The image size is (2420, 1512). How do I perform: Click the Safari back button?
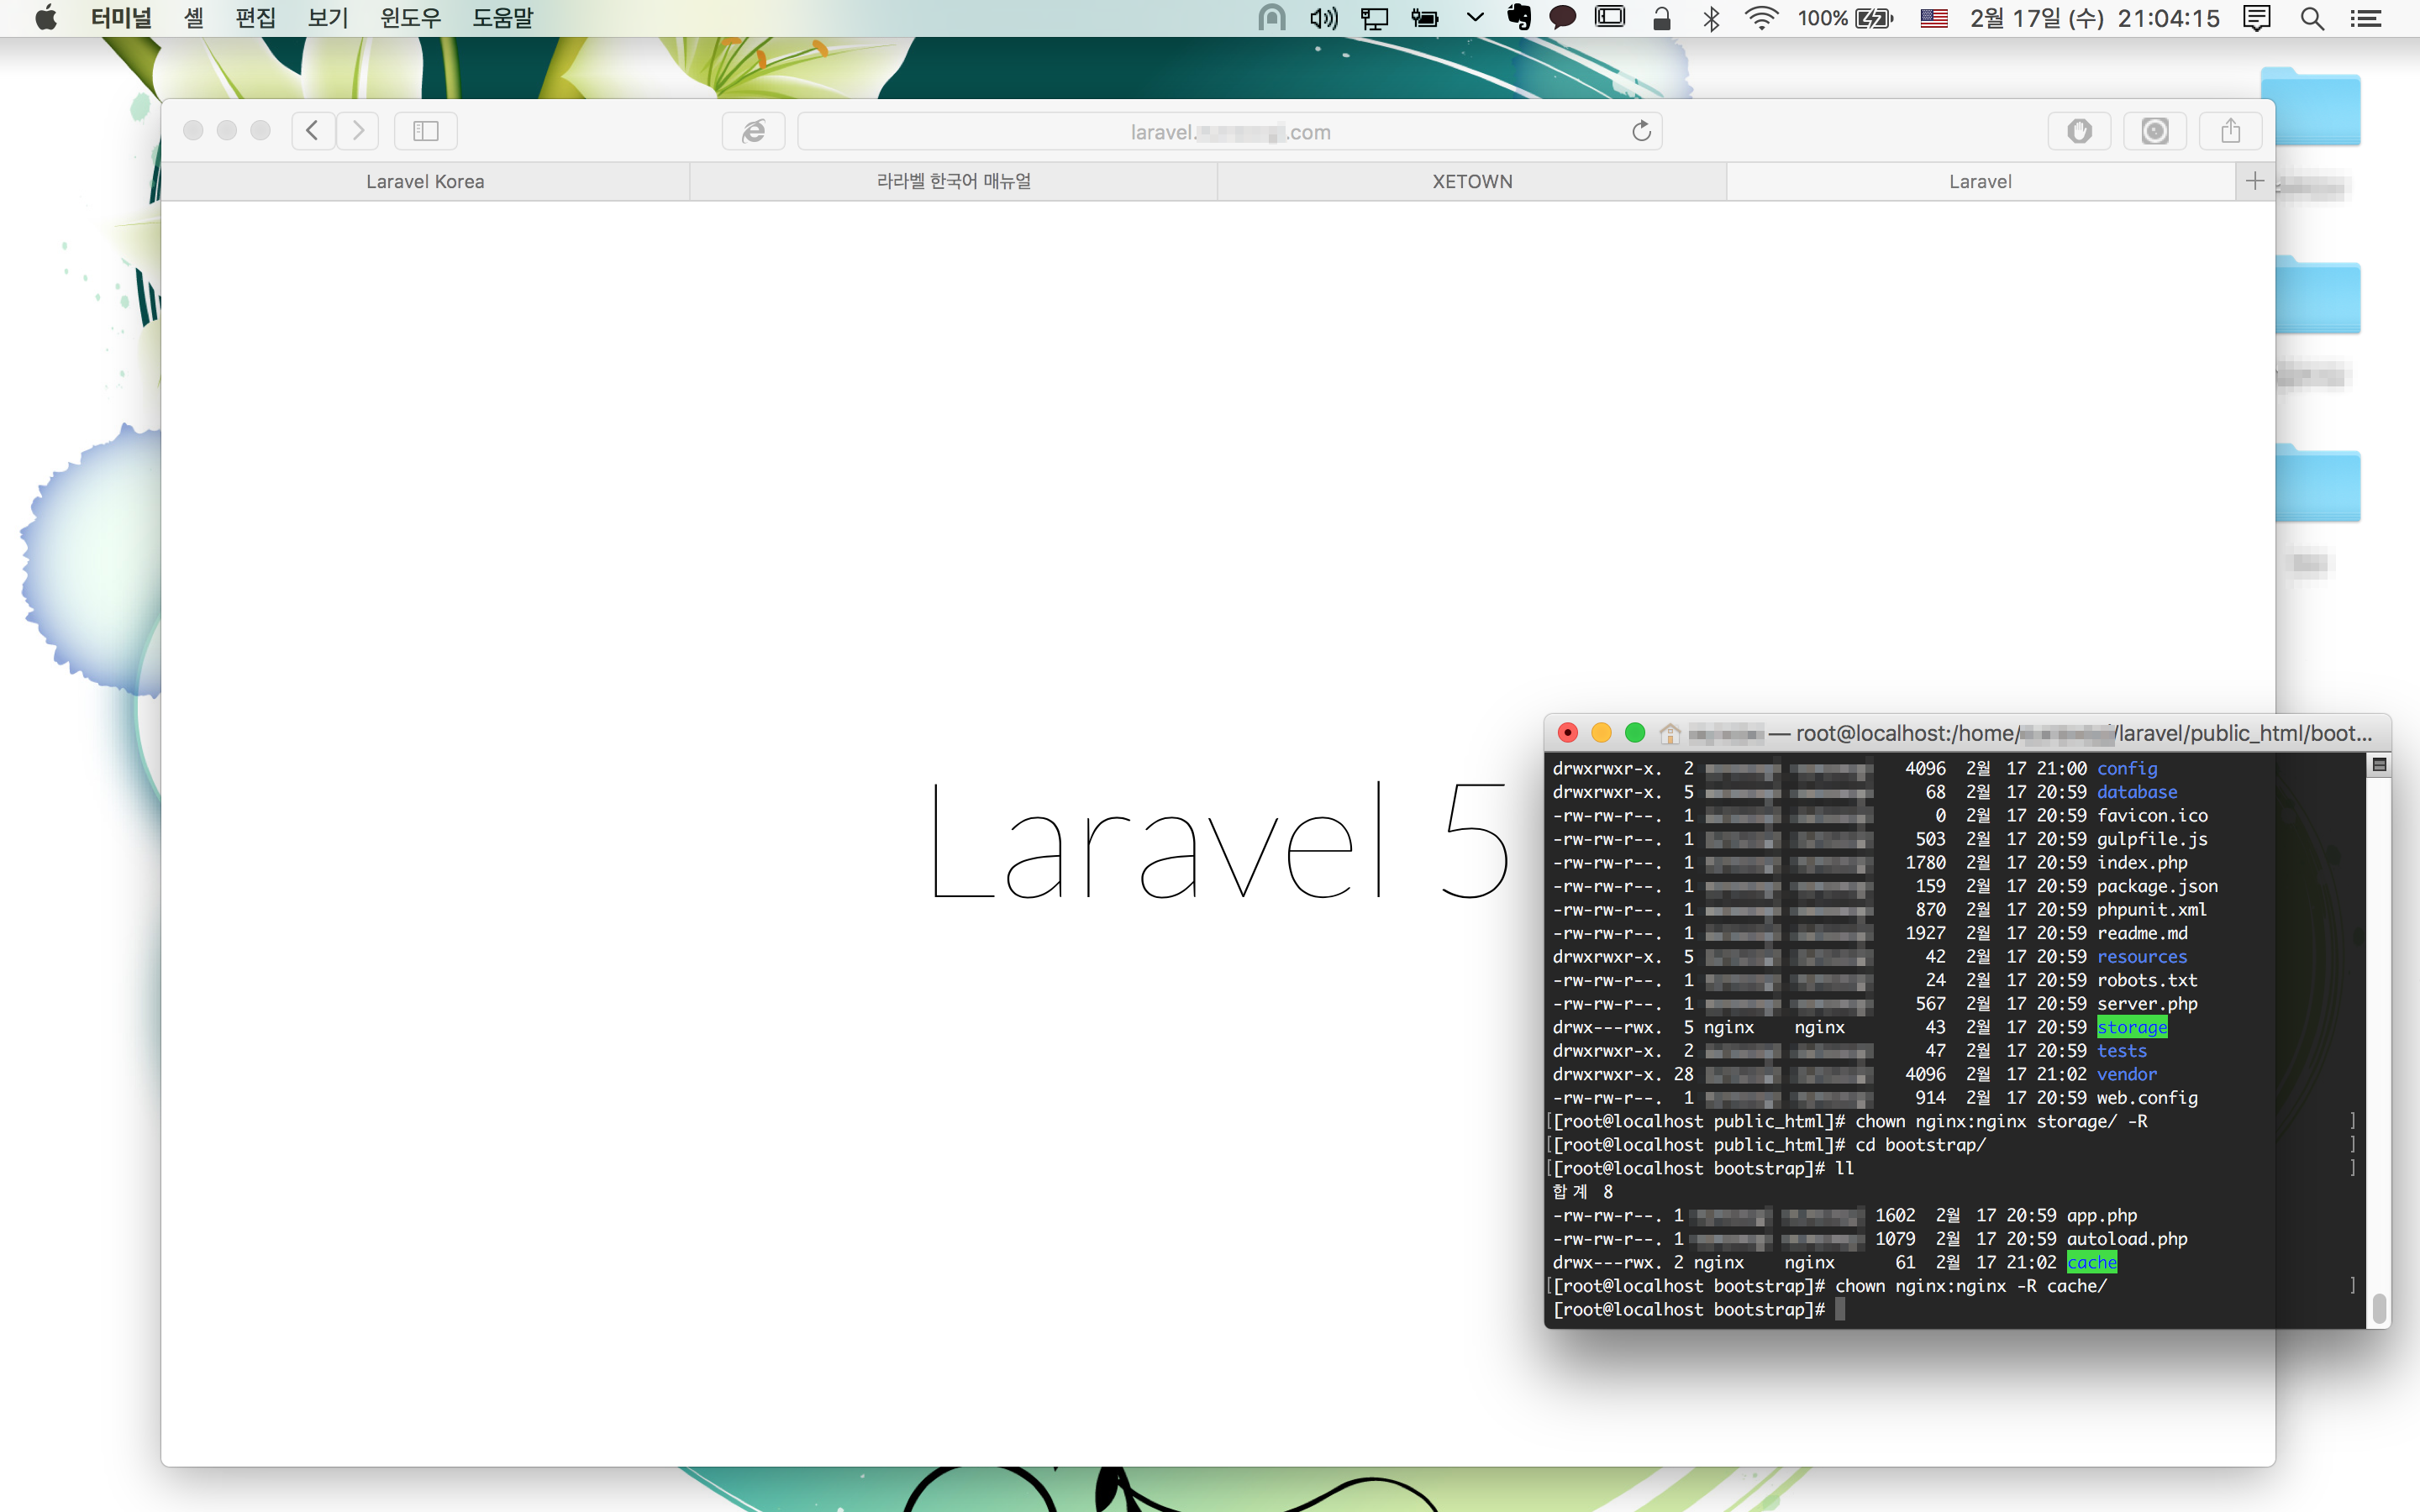click(x=313, y=131)
